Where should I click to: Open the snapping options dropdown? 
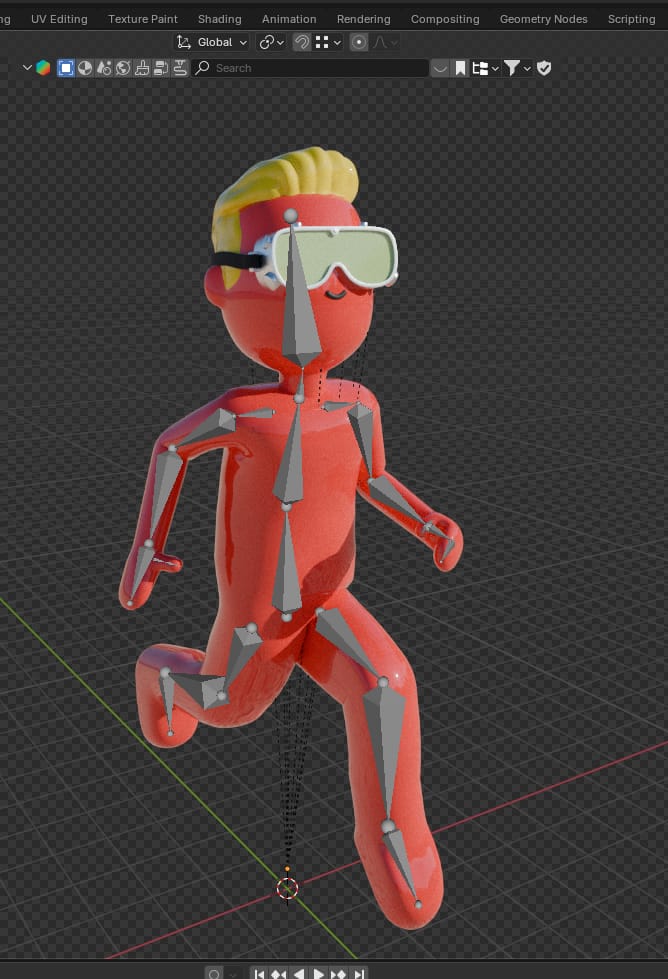(x=328, y=42)
